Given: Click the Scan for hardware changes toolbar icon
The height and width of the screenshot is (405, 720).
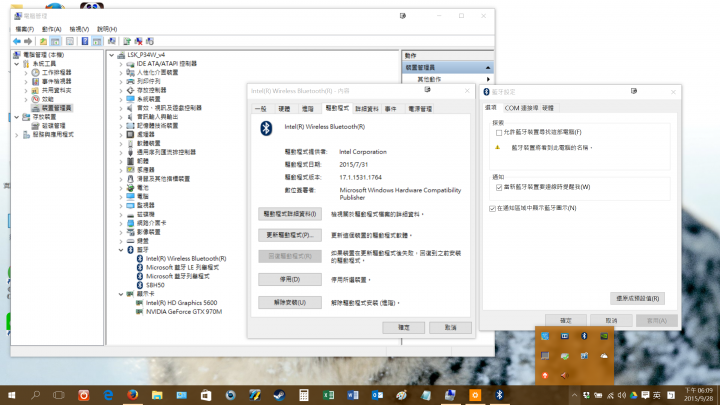Looking at the screenshot, I should (112, 41).
